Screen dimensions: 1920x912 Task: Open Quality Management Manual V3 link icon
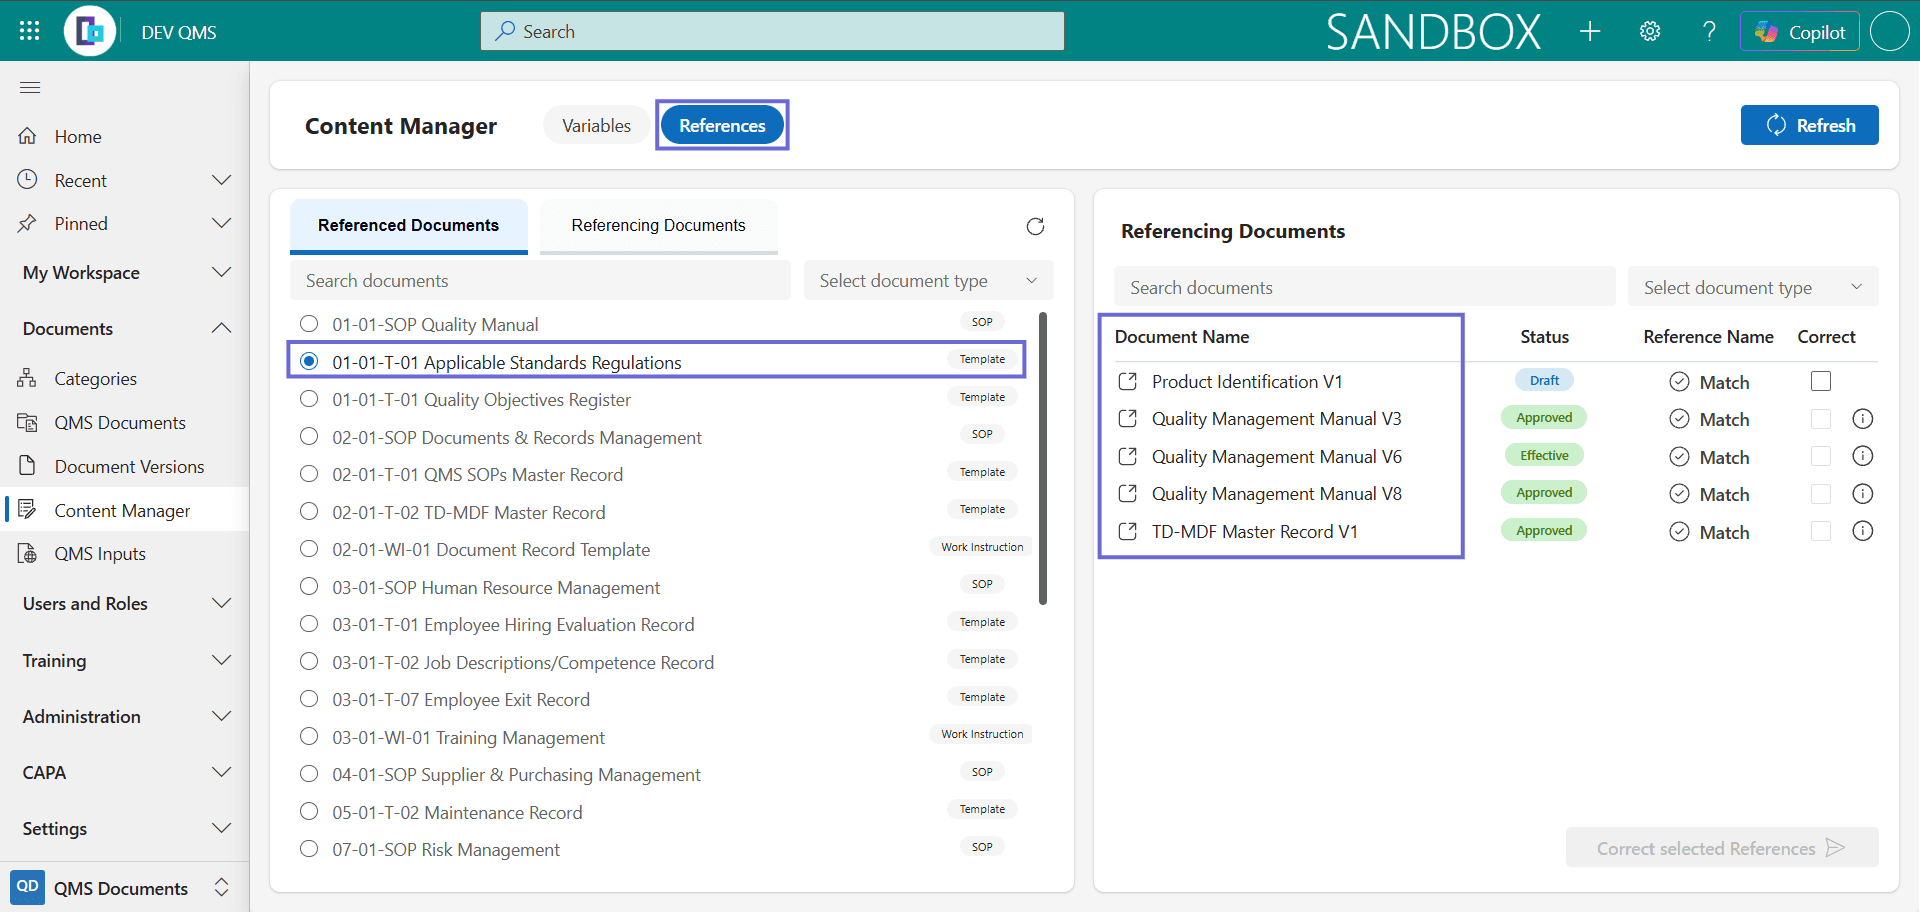click(1128, 418)
